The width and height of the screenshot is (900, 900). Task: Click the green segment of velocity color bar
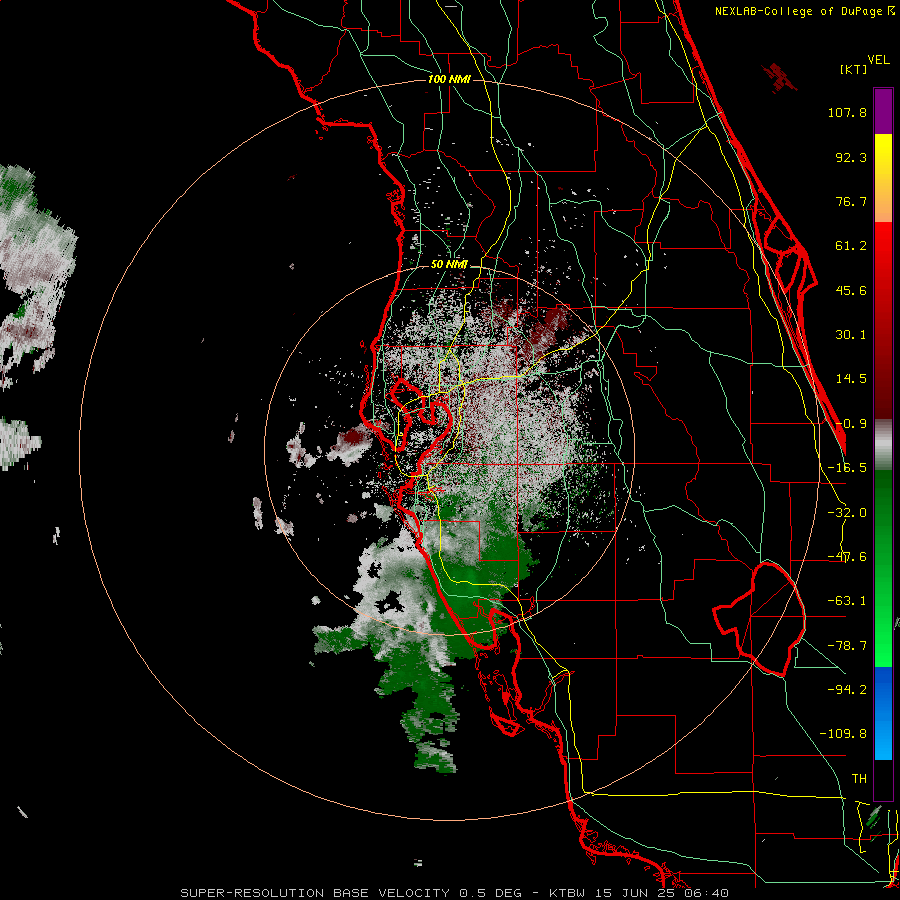click(x=883, y=568)
